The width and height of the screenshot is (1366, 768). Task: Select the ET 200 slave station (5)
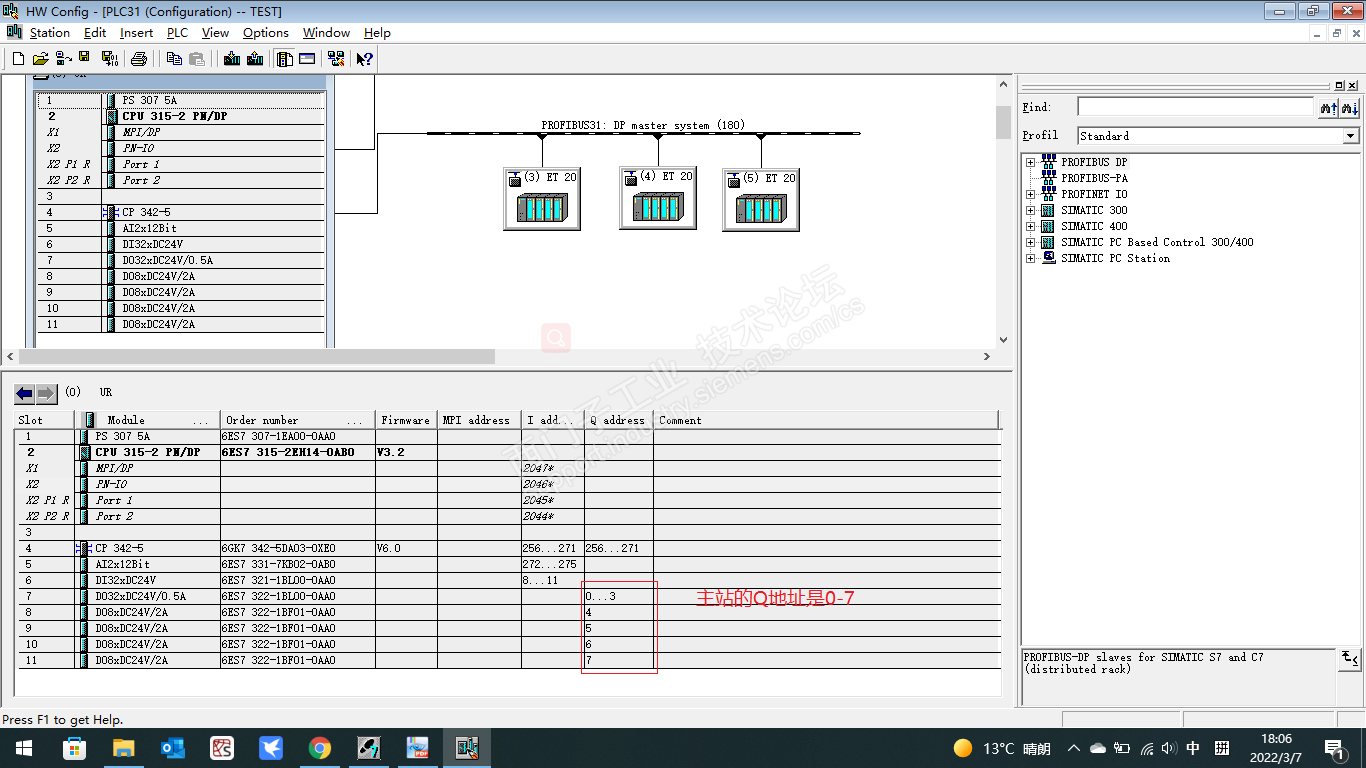tap(761, 199)
